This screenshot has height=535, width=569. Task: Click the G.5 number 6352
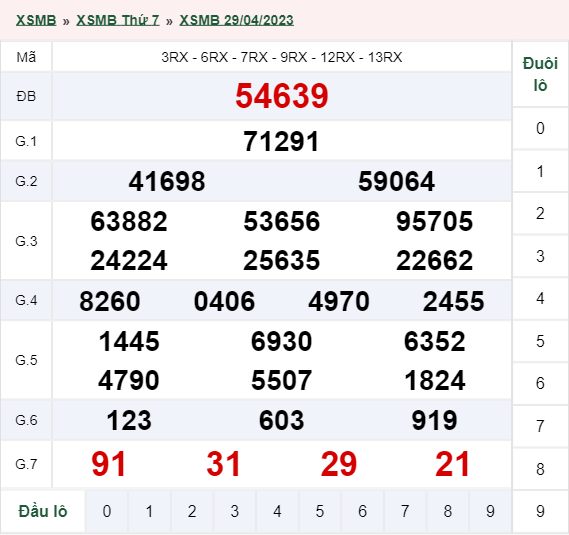(x=434, y=342)
